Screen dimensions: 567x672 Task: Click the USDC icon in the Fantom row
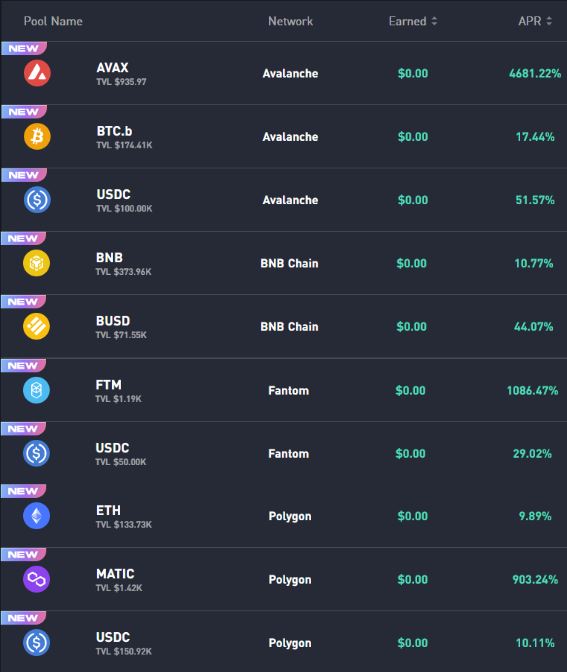coord(36,453)
